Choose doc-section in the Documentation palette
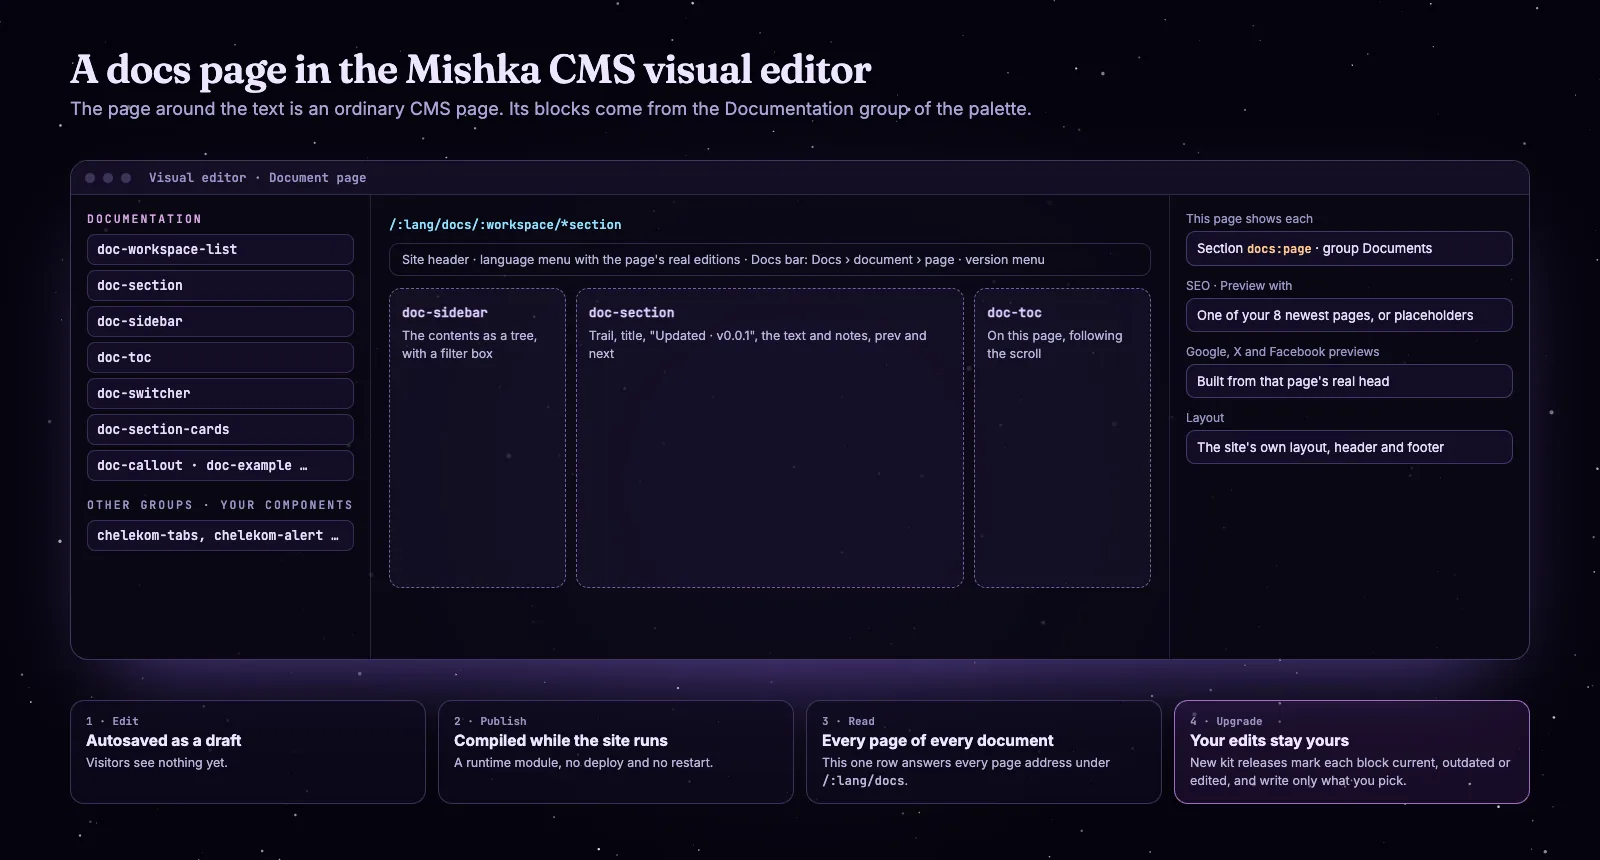This screenshot has width=1600, height=860. click(220, 285)
